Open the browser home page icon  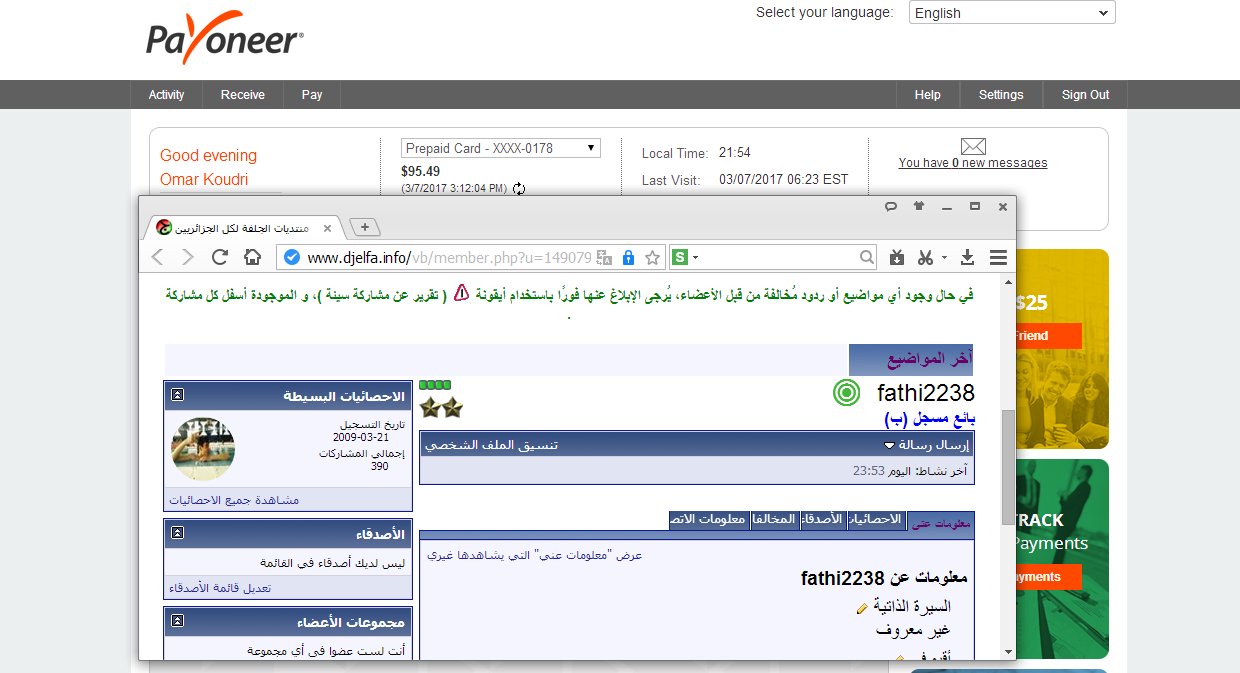coord(253,257)
